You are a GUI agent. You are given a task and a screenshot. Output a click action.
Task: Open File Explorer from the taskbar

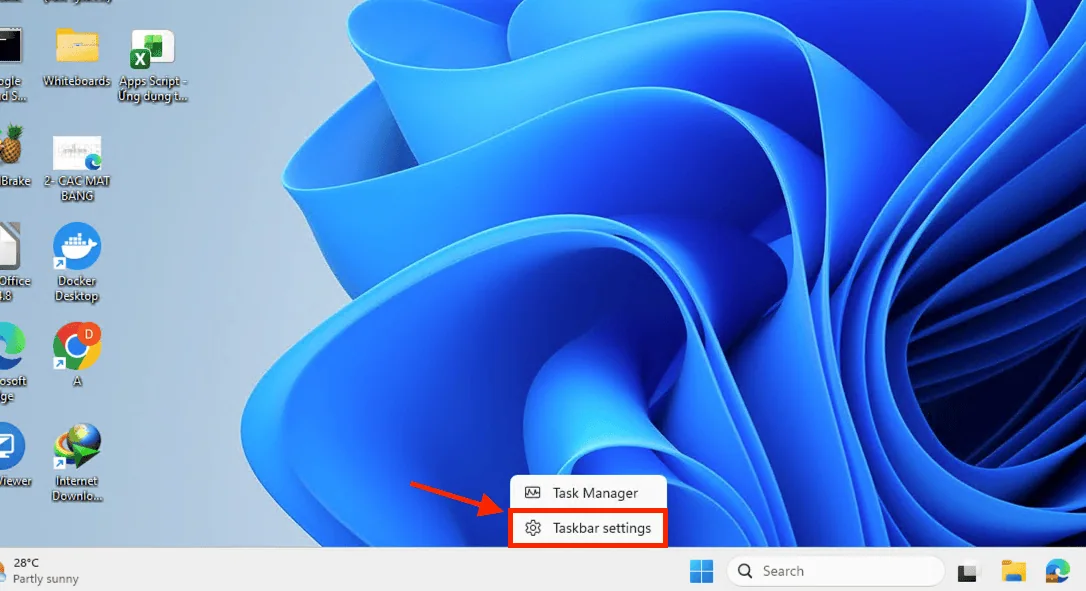coord(1014,571)
